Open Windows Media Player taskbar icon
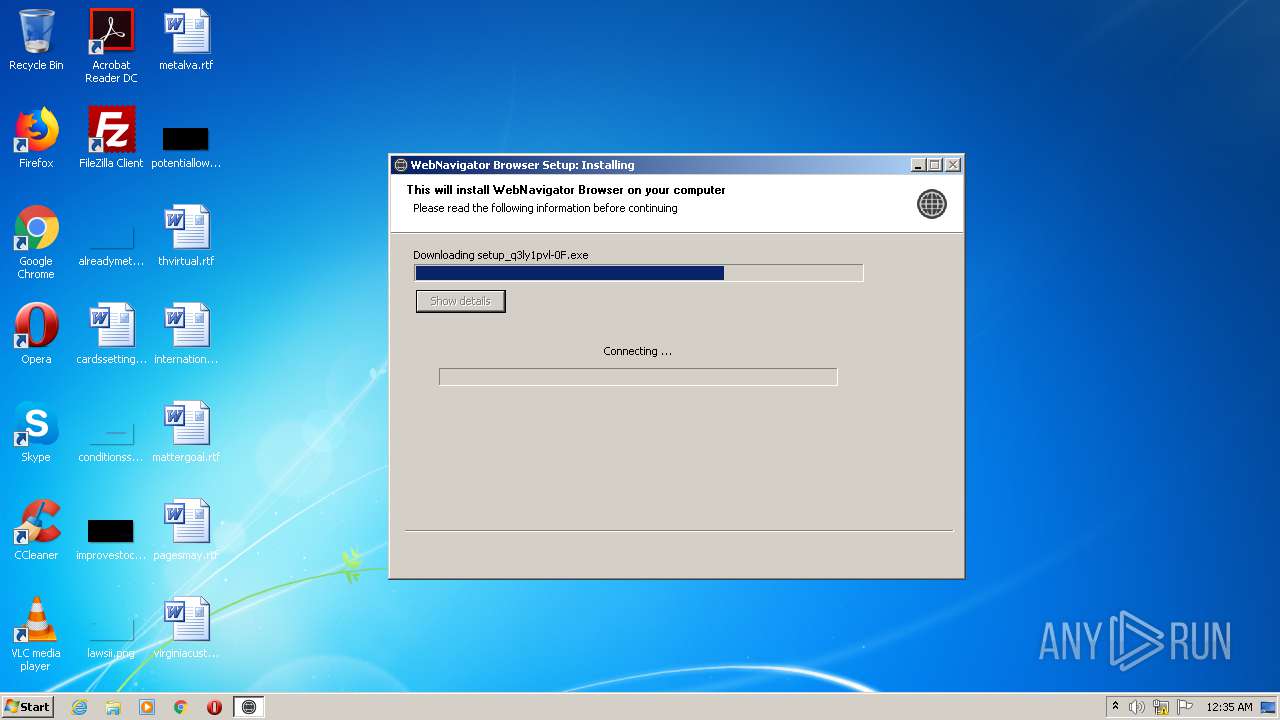 tap(147, 707)
